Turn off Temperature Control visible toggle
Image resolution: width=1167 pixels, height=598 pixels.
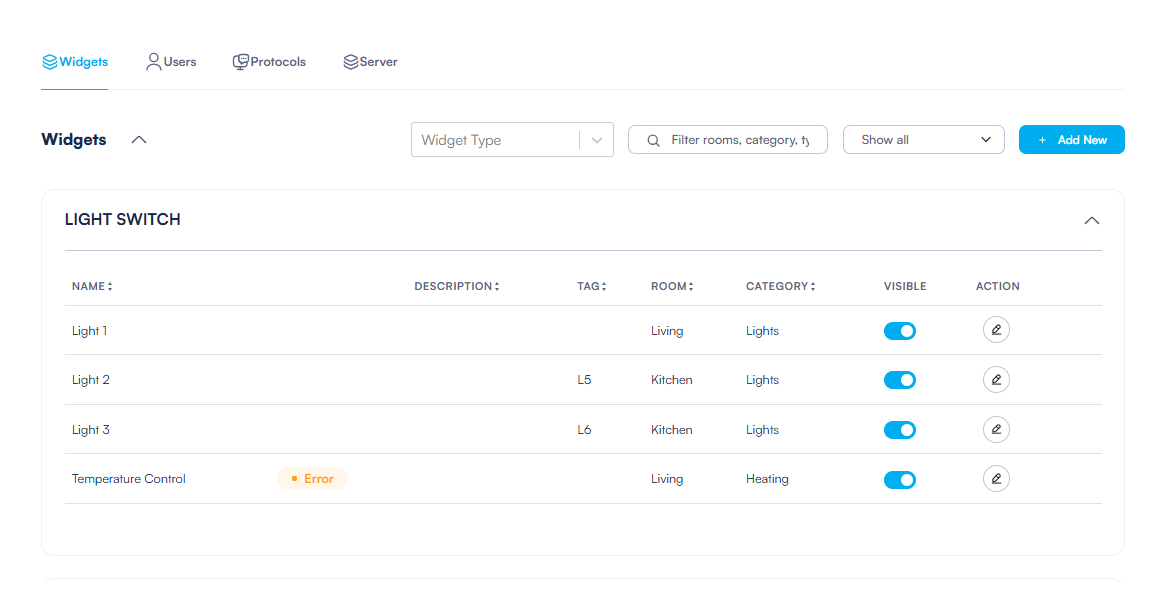(x=899, y=480)
